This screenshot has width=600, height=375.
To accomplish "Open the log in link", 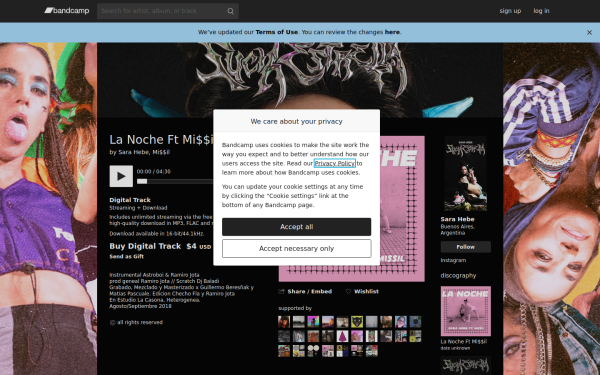I will click(x=541, y=11).
